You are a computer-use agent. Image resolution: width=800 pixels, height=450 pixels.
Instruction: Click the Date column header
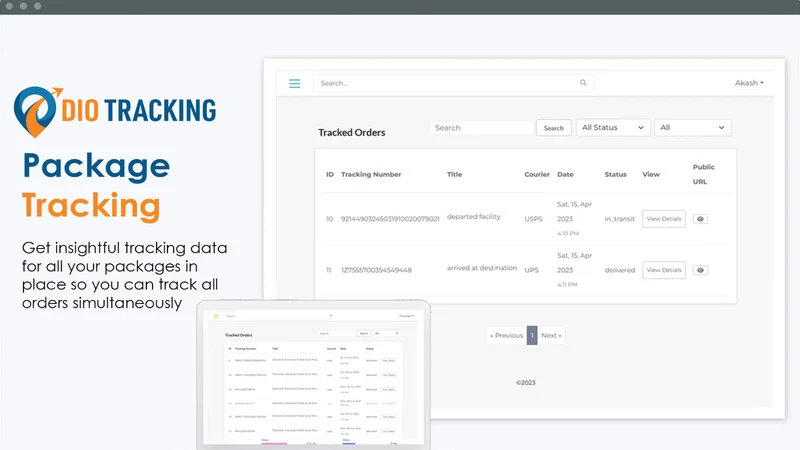pos(565,174)
